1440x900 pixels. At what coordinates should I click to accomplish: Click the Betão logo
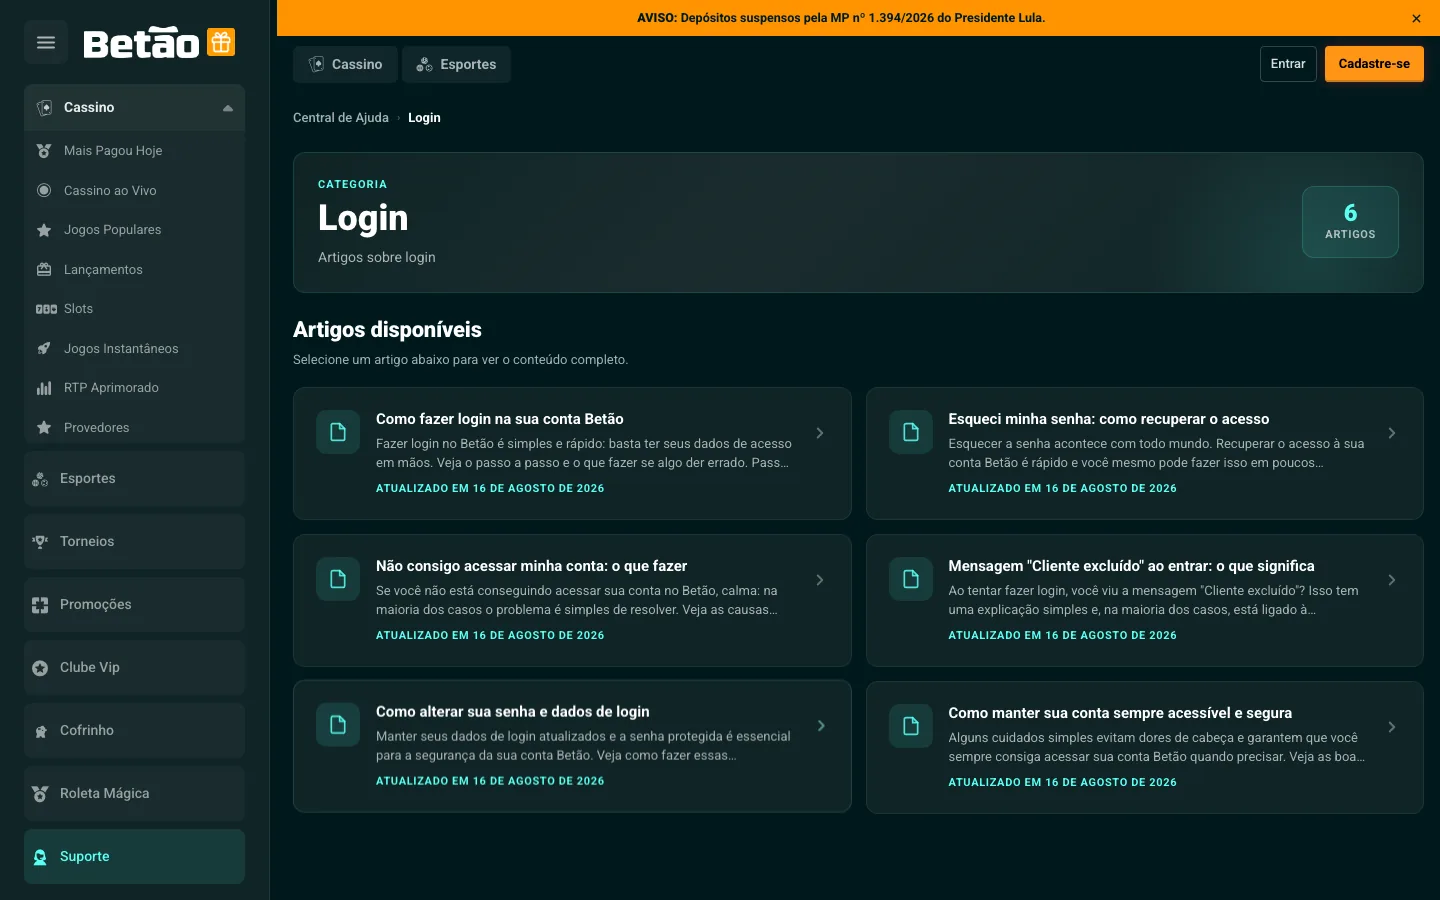point(141,43)
